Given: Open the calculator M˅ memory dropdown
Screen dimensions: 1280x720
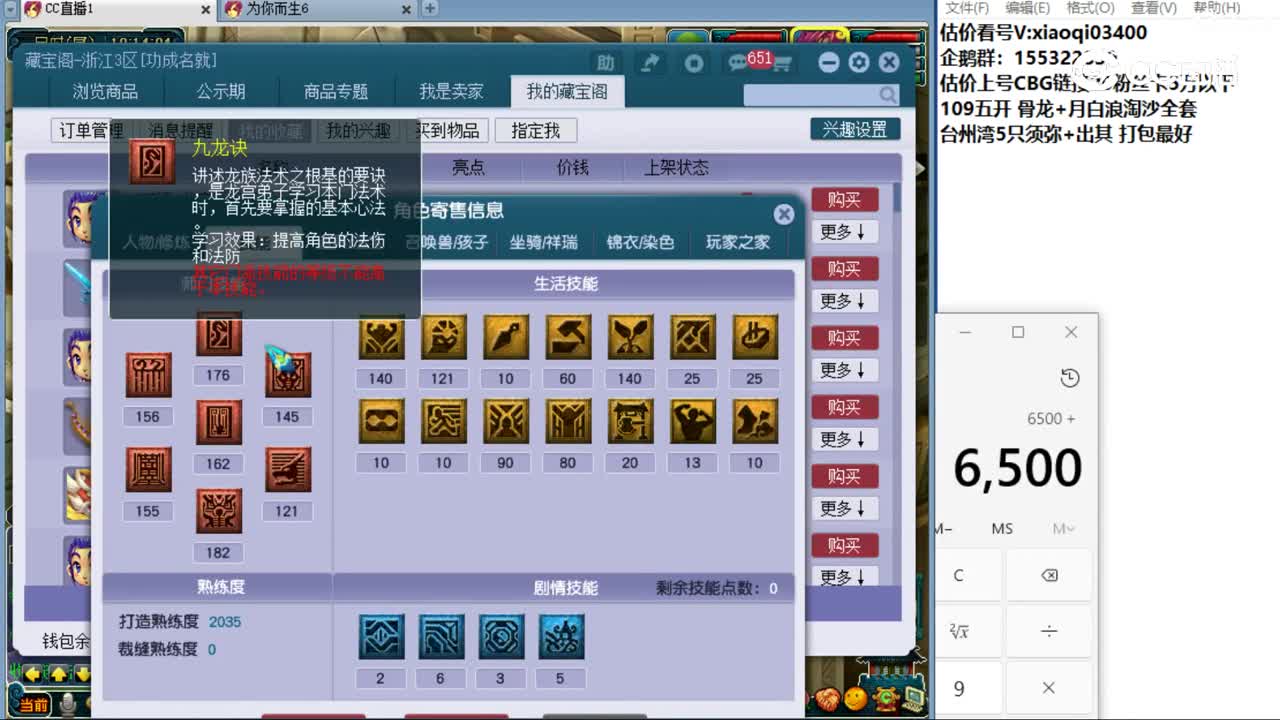Looking at the screenshot, I should (1063, 529).
